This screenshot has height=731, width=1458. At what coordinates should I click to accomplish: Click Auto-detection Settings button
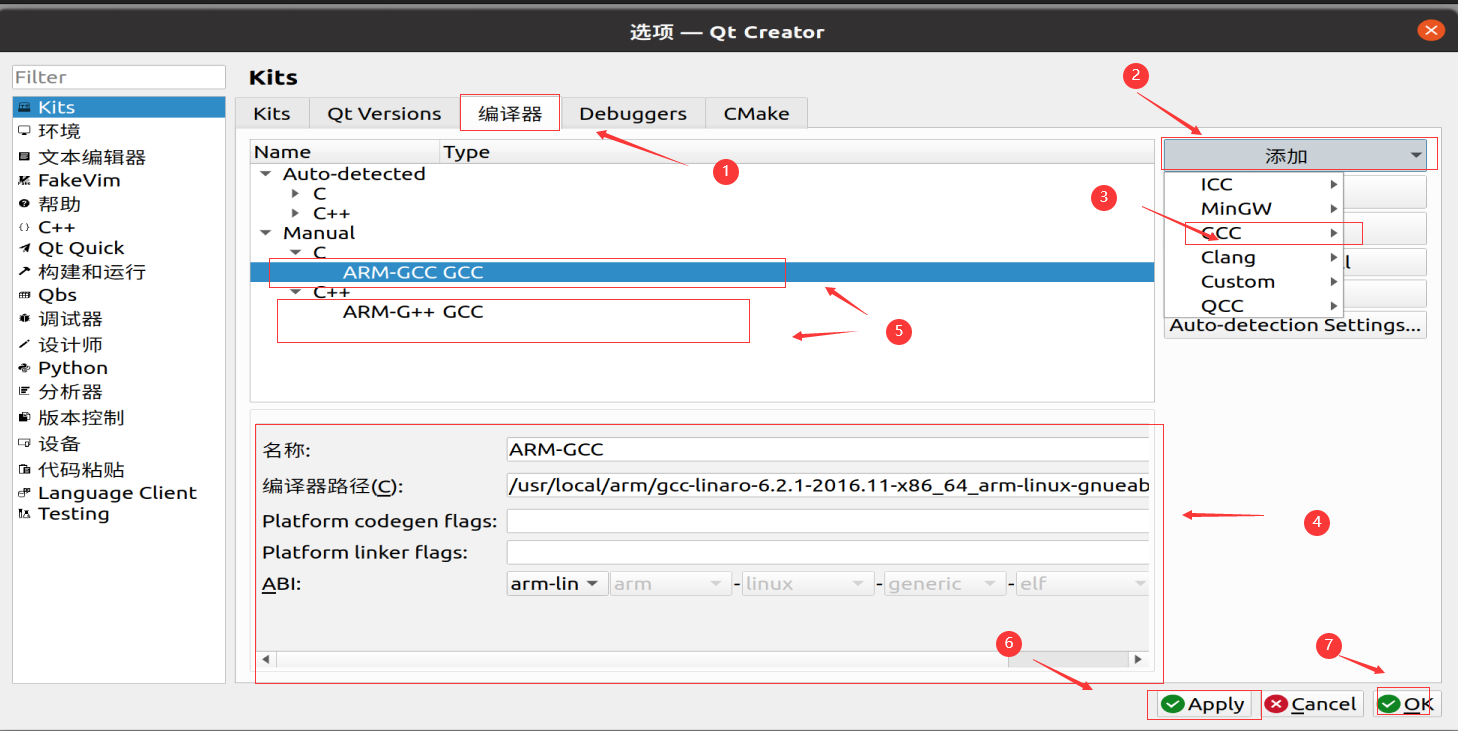pos(1295,325)
